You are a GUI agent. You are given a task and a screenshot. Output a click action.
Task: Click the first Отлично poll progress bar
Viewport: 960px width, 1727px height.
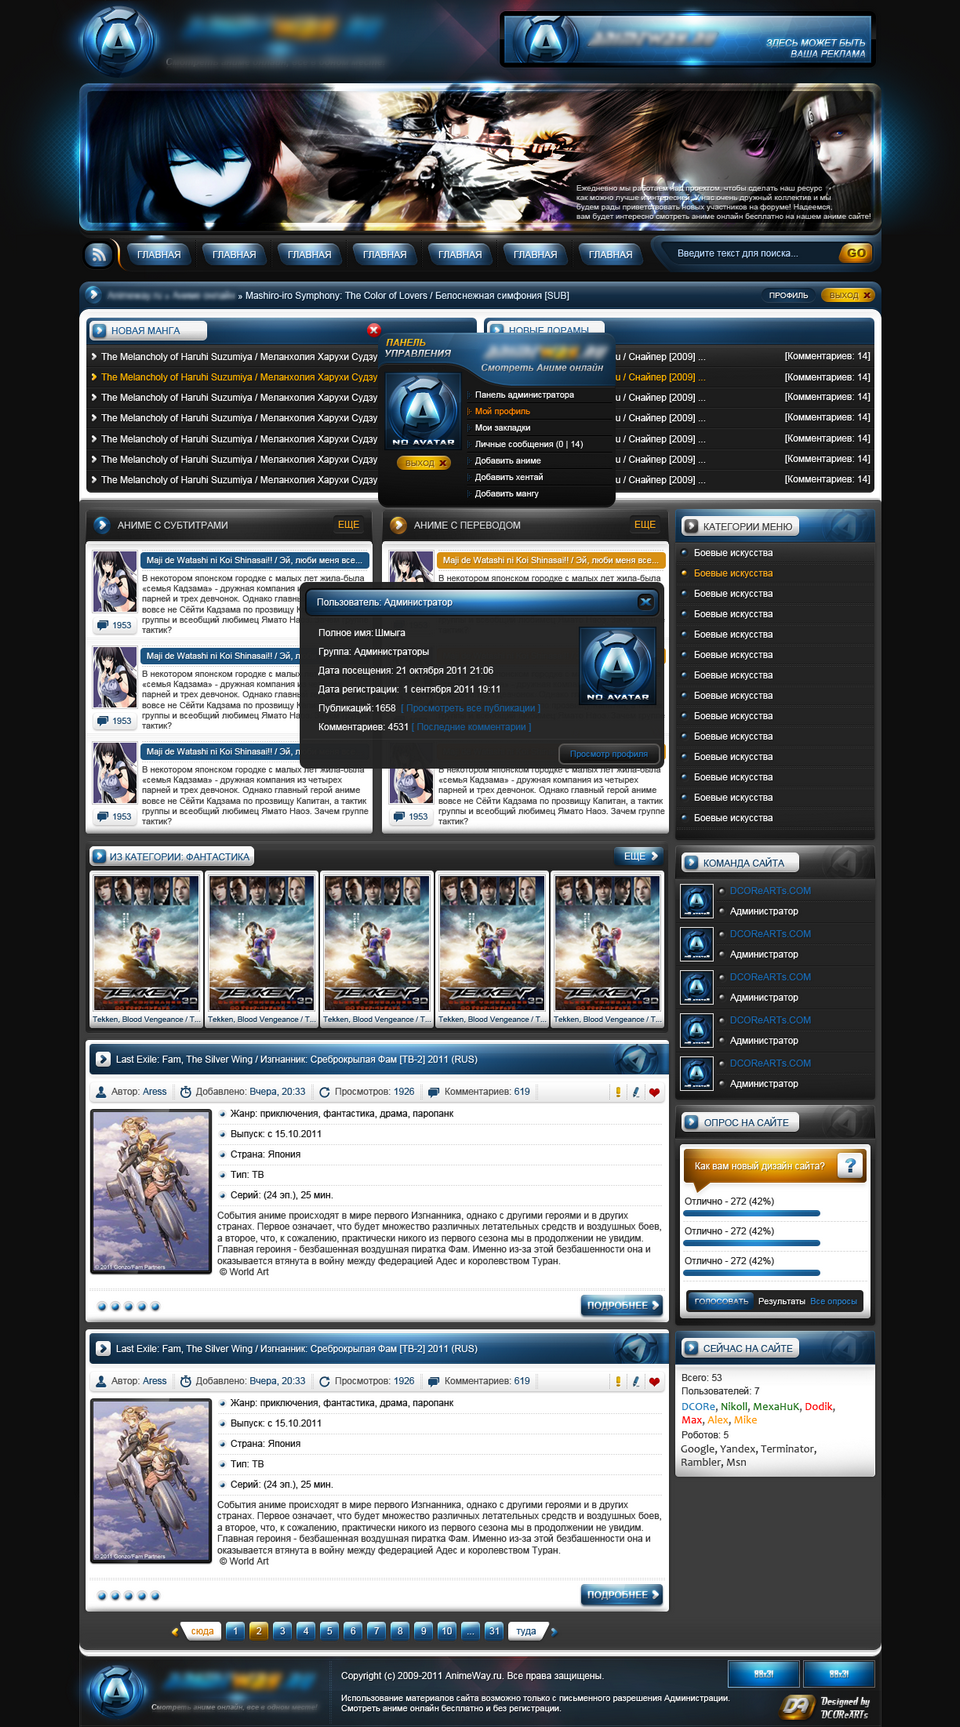[752, 1213]
